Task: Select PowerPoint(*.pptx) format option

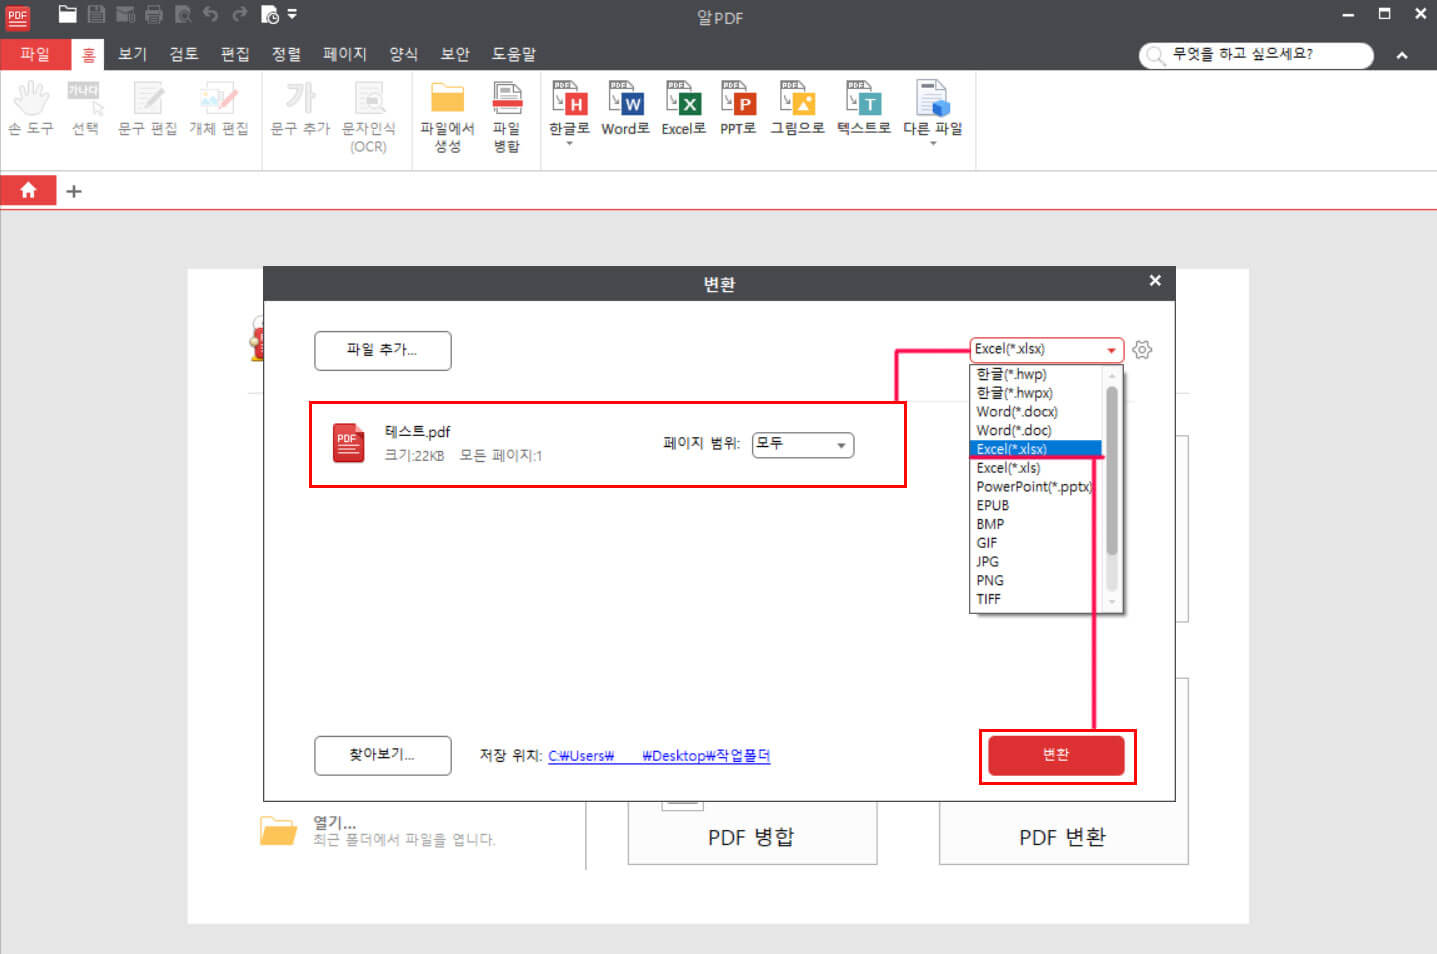Action: (1036, 487)
